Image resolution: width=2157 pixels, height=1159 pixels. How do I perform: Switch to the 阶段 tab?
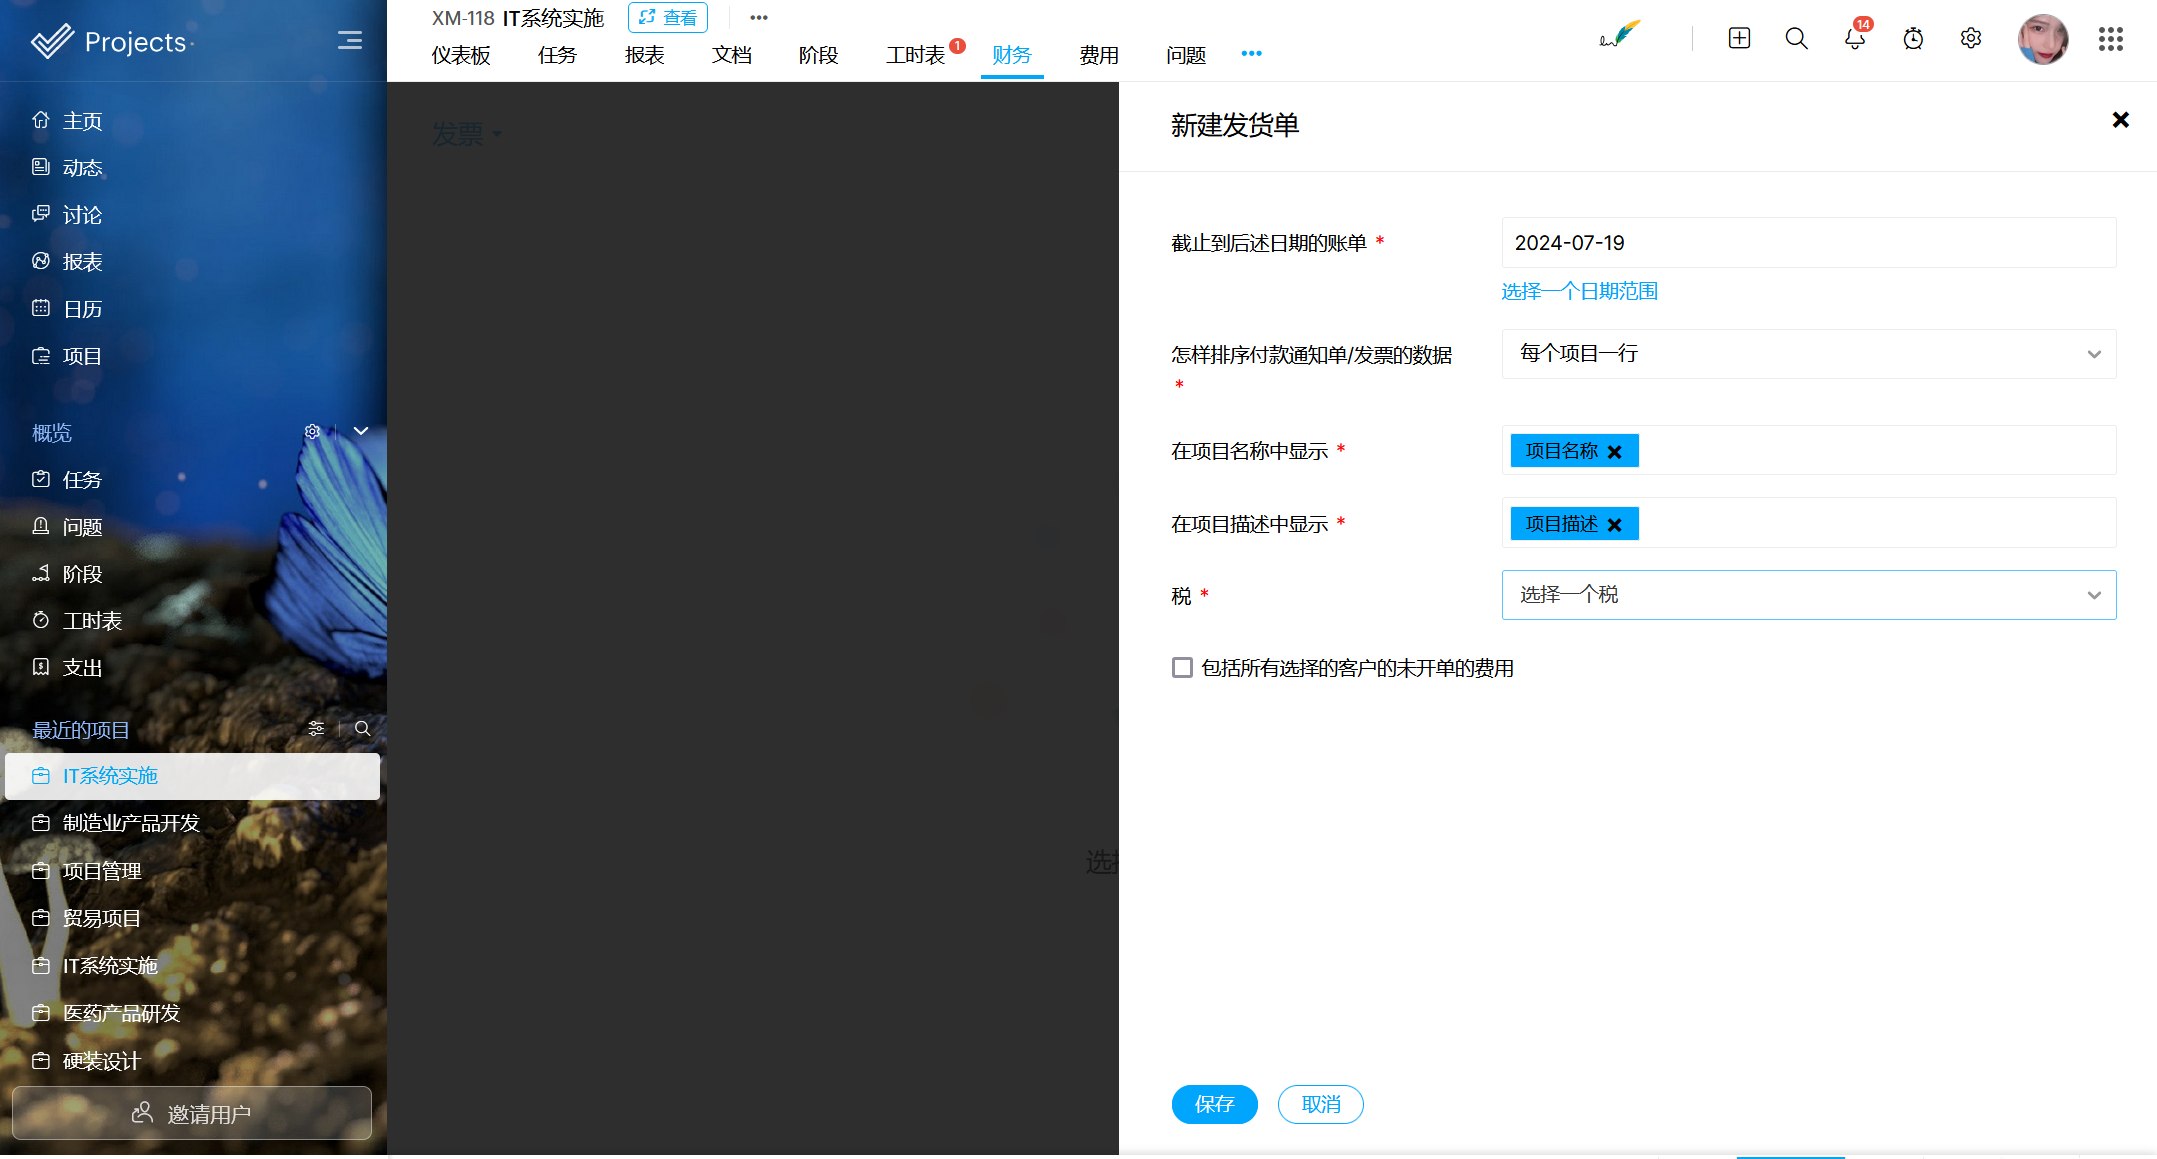[x=818, y=55]
